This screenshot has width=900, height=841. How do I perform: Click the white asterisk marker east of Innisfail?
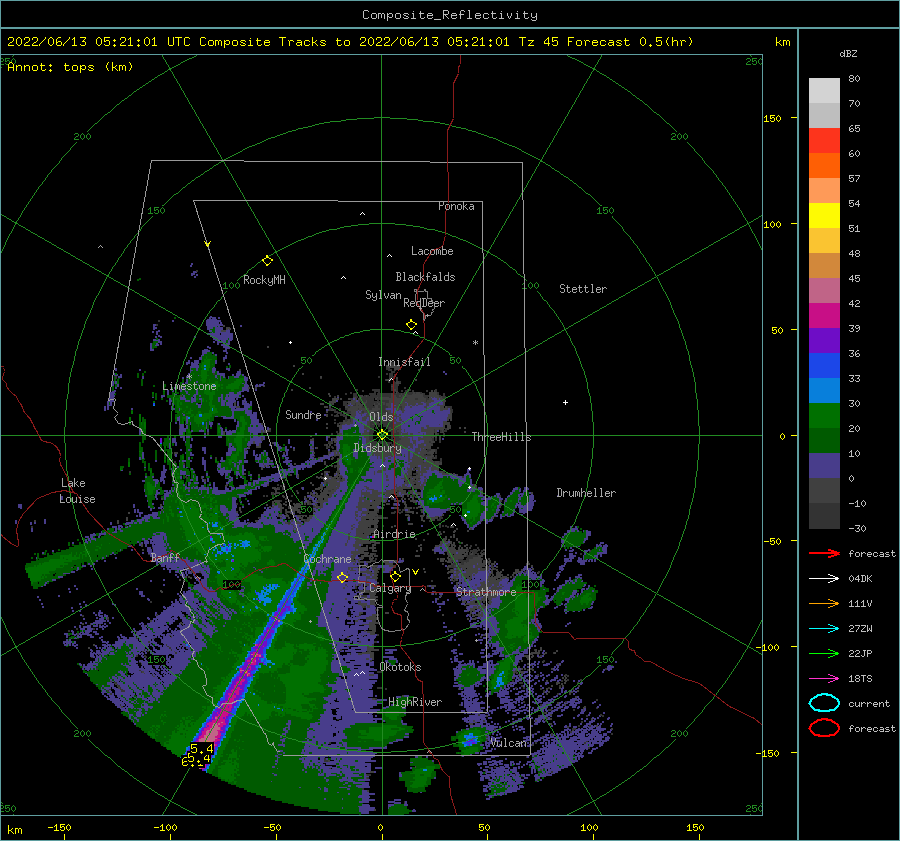[475, 343]
